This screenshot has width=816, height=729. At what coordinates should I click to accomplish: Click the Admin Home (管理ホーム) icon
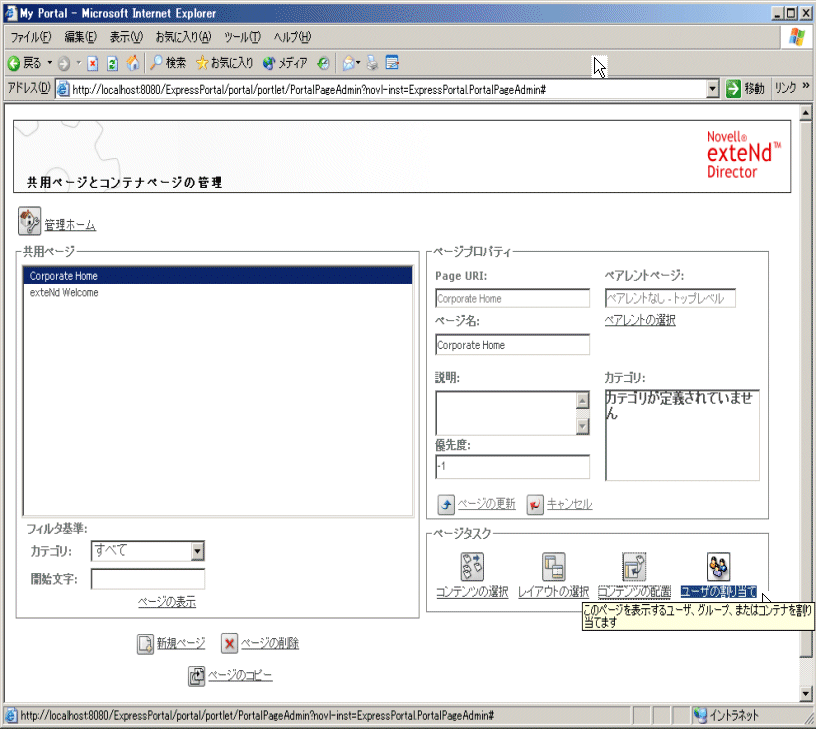29,221
